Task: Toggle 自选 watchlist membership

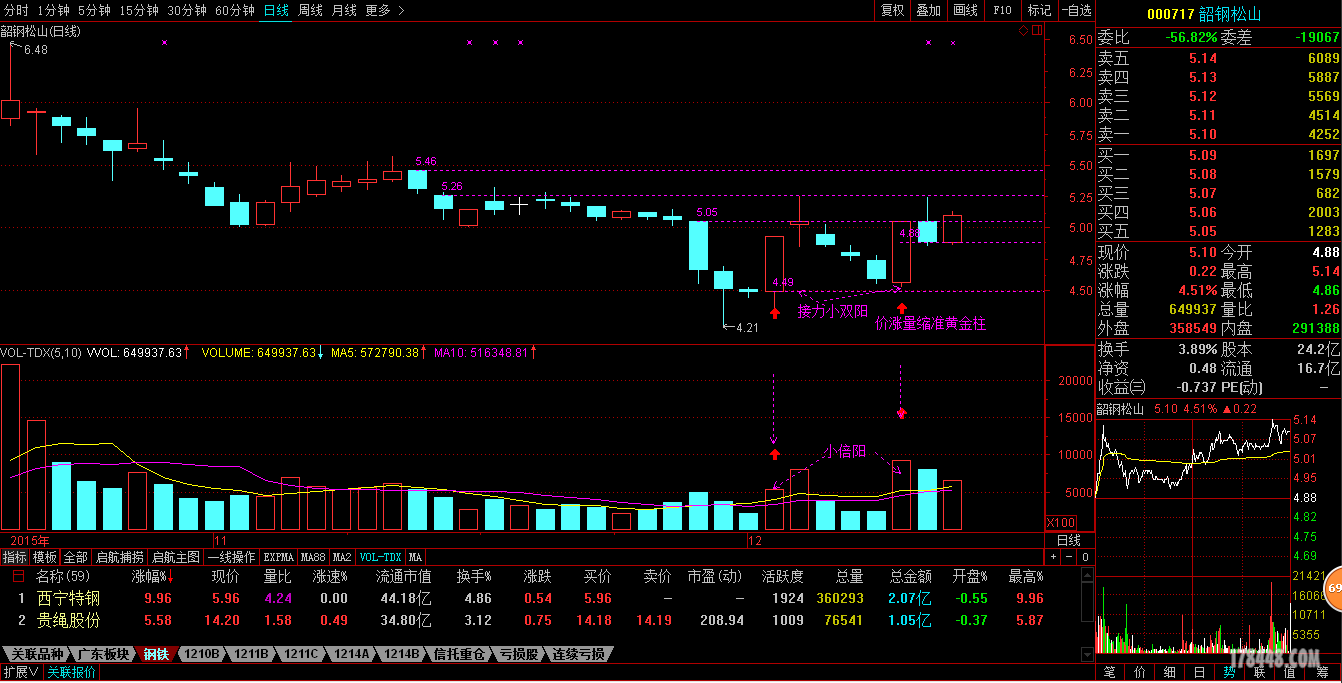Action: tap(1076, 10)
